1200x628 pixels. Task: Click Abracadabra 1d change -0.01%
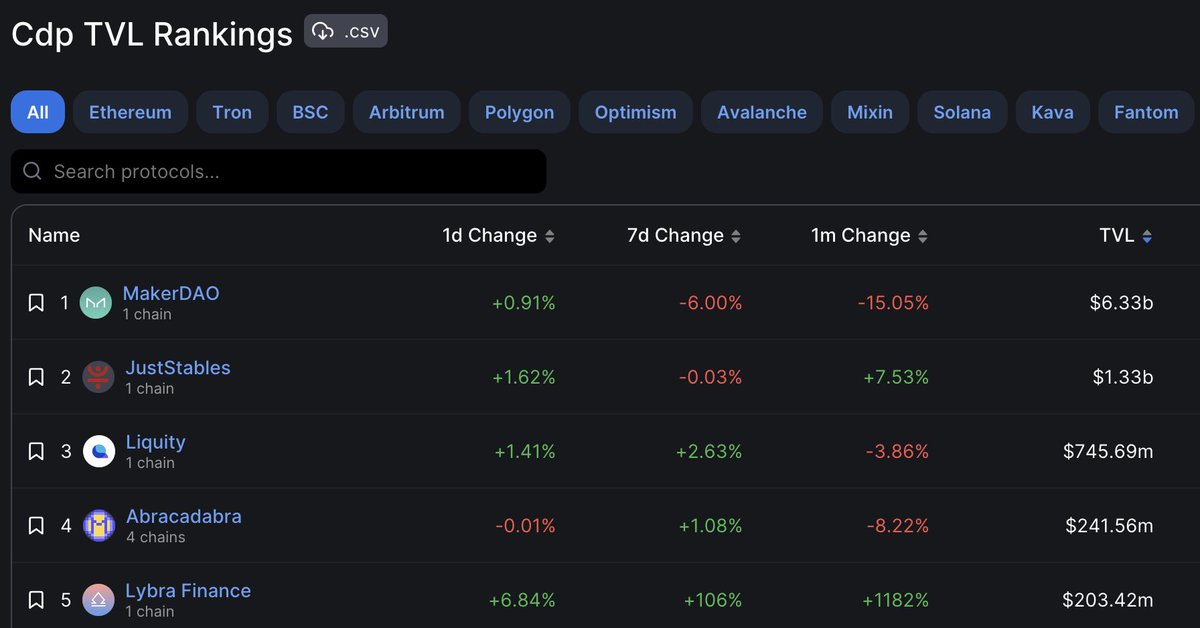coord(526,526)
